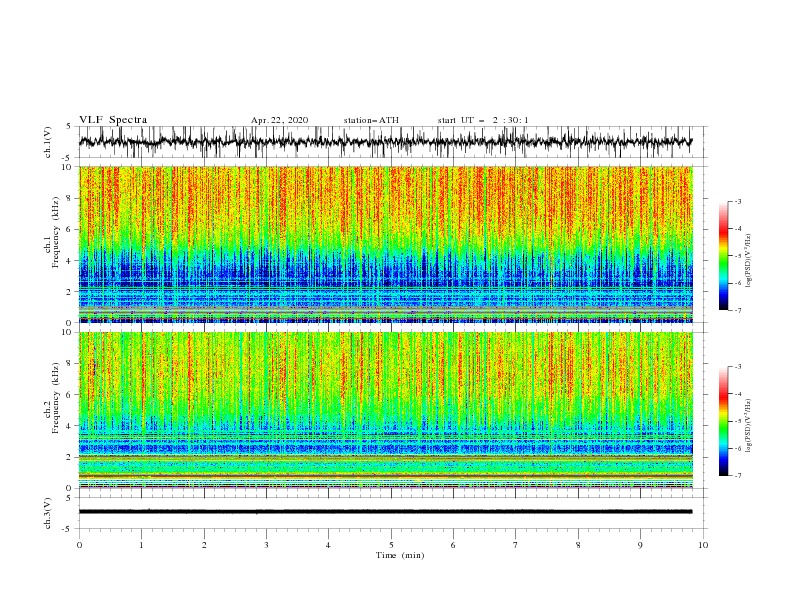Click the ch.1 spectrogram color scale bar
Image resolution: width=792 pixels, height=612 pixels.
click(723, 256)
